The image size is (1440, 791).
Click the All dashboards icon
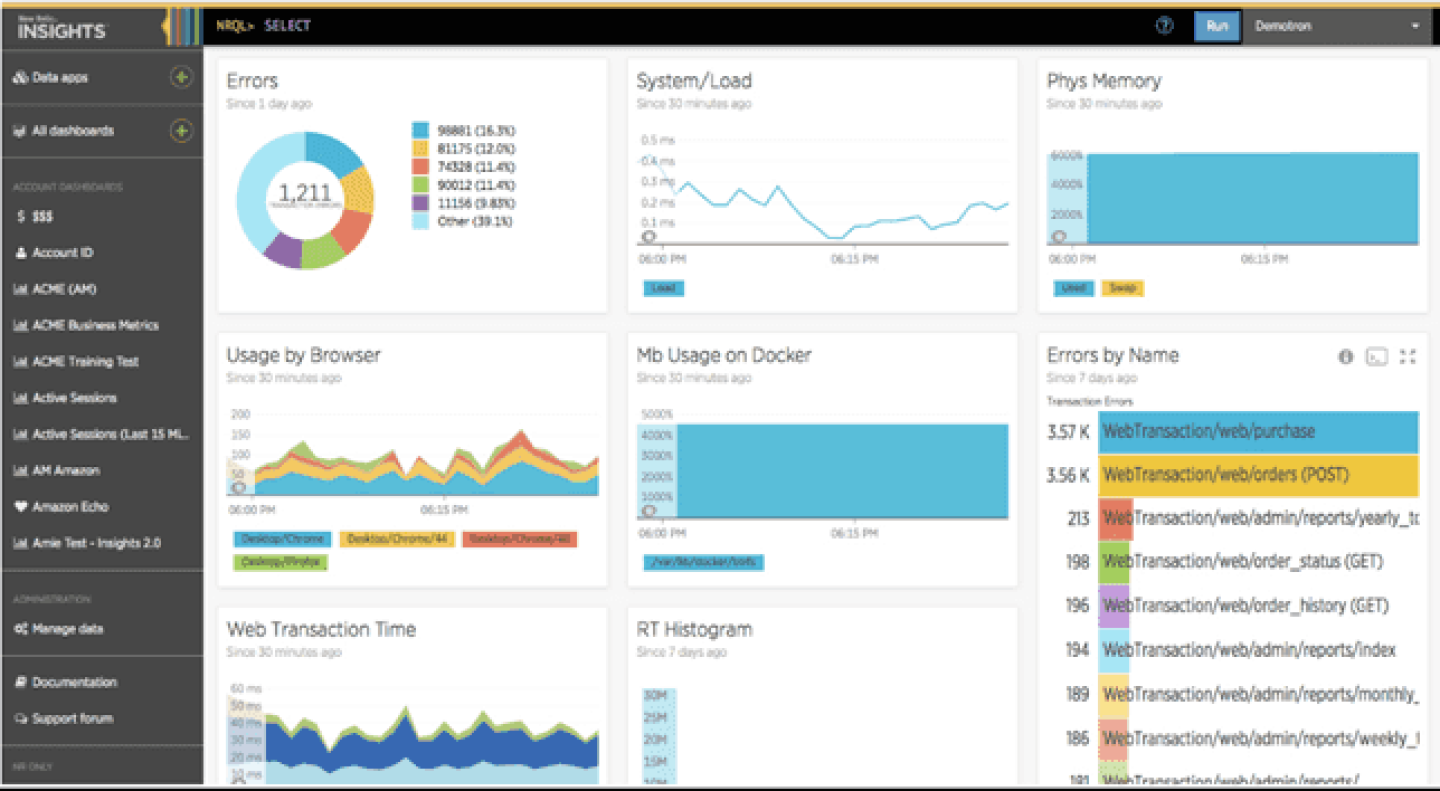[x=18, y=130]
